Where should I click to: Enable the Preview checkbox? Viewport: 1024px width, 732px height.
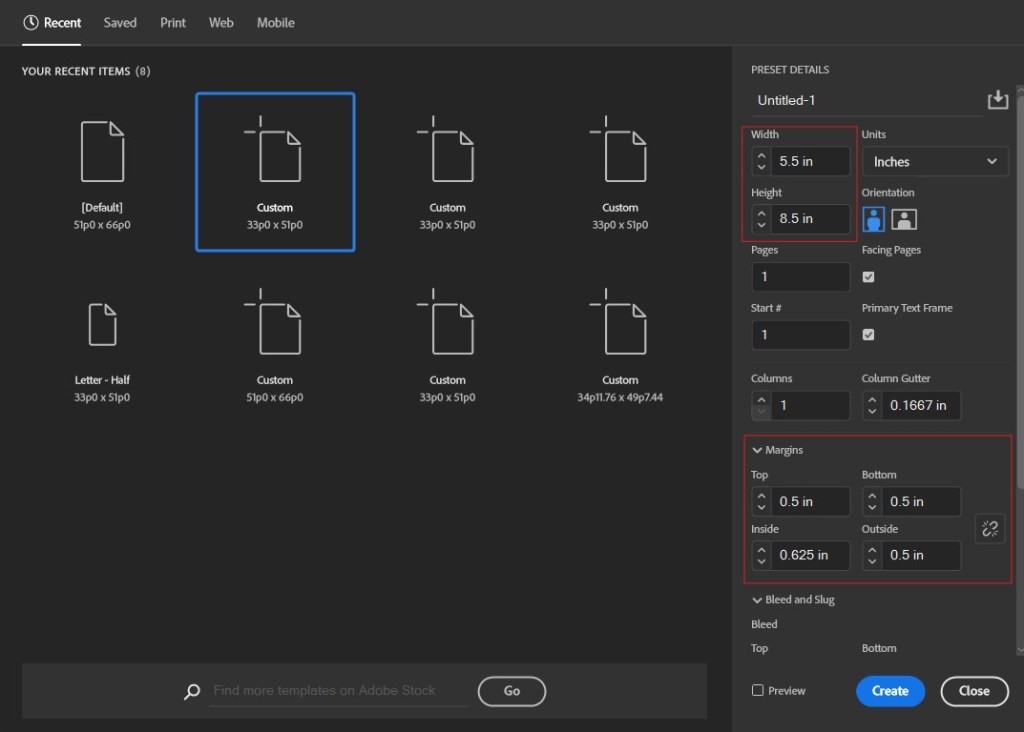[758, 691]
